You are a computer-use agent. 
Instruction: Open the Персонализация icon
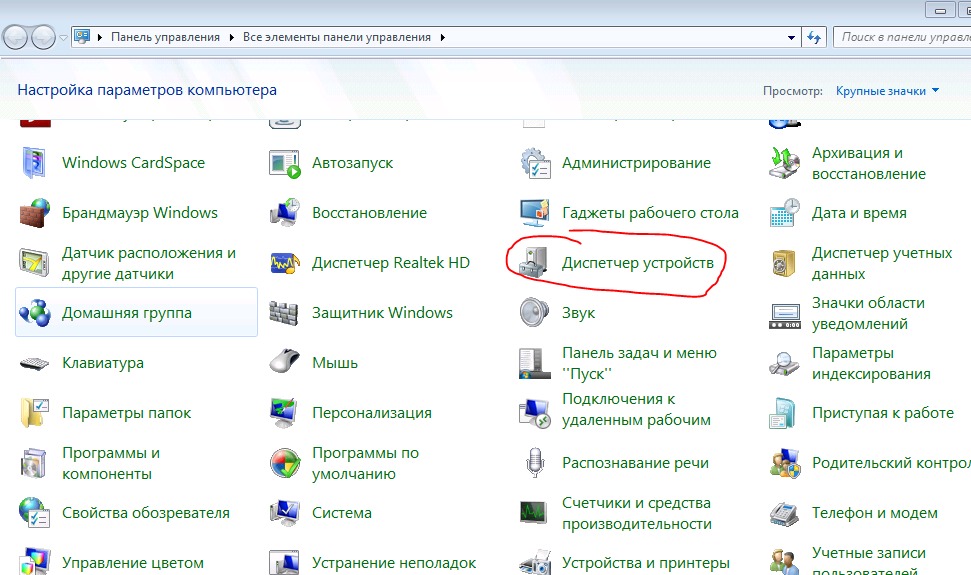(285, 413)
